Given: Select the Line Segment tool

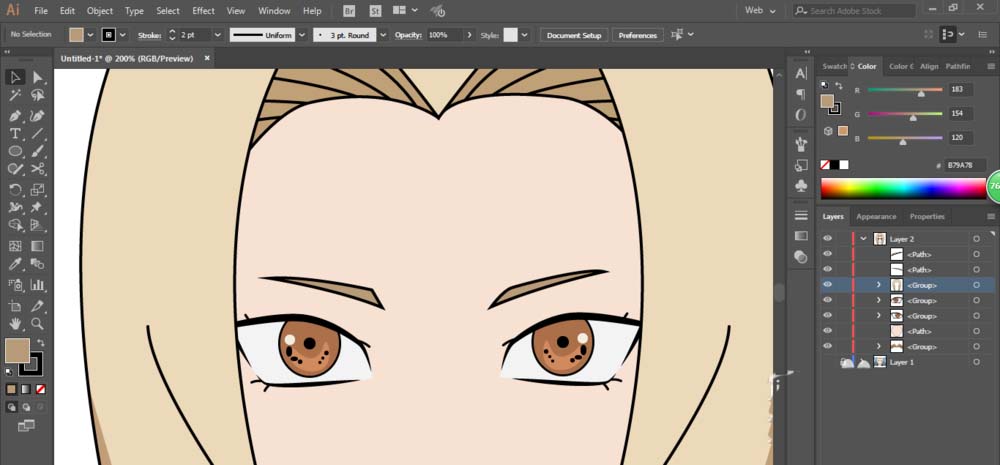Looking at the screenshot, I should point(38,133).
